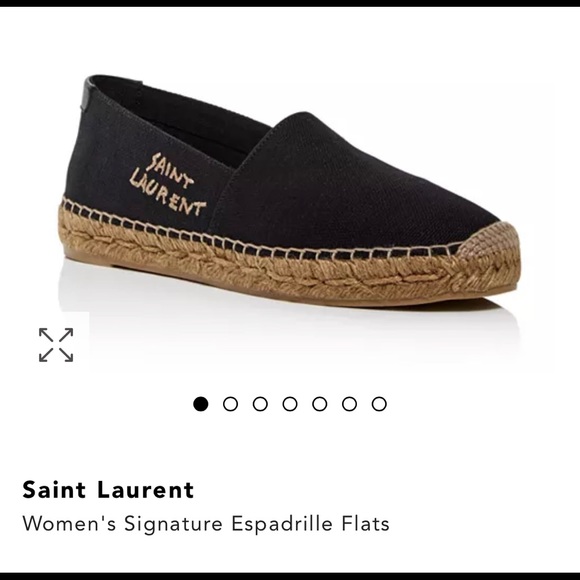Jump to the fourth image dot
Image resolution: width=580 pixels, height=580 pixels.
point(290,404)
